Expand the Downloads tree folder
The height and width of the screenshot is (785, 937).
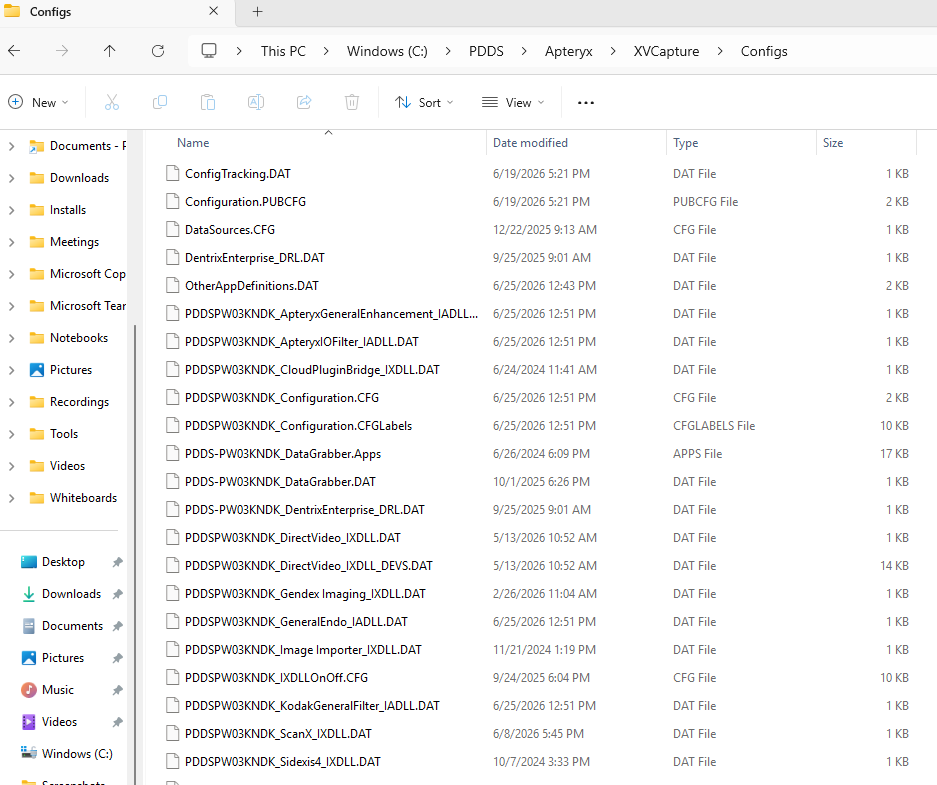pos(11,178)
